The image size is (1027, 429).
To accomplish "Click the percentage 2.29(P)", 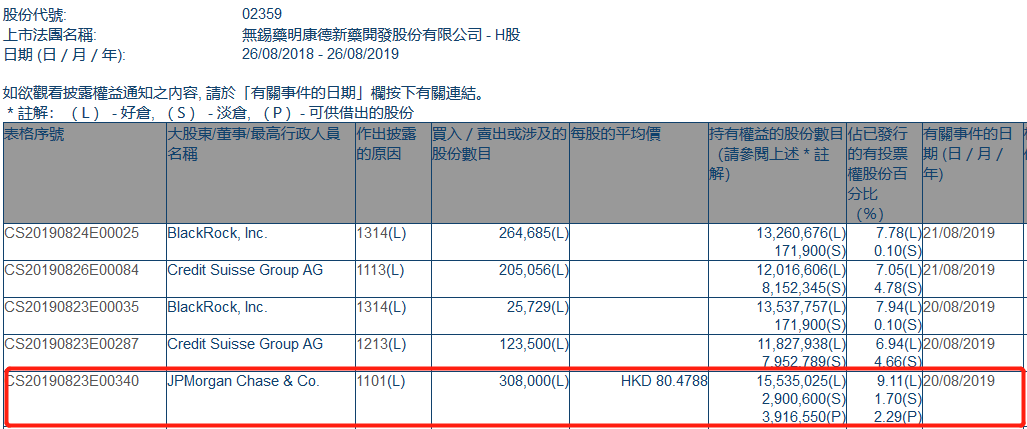I will point(900,417).
